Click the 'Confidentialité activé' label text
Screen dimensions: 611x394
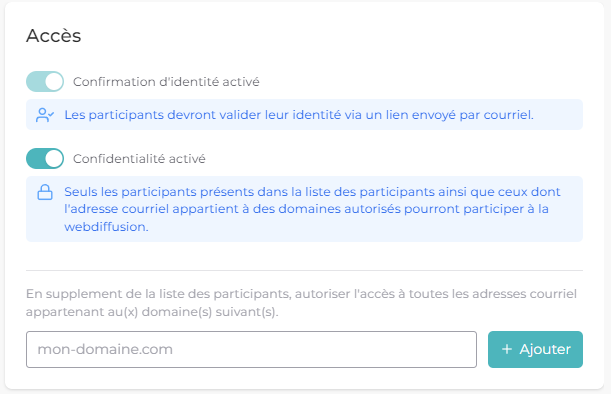click(139, 159)
